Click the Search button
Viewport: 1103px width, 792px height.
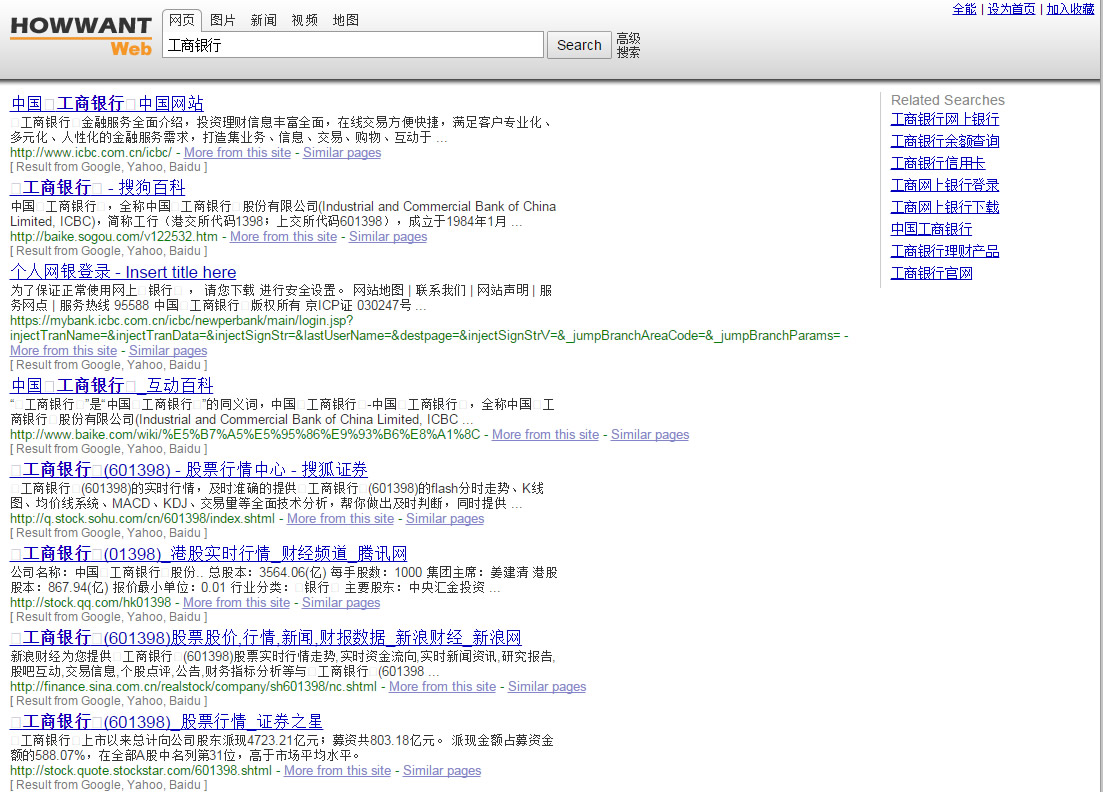click(579, 45)
